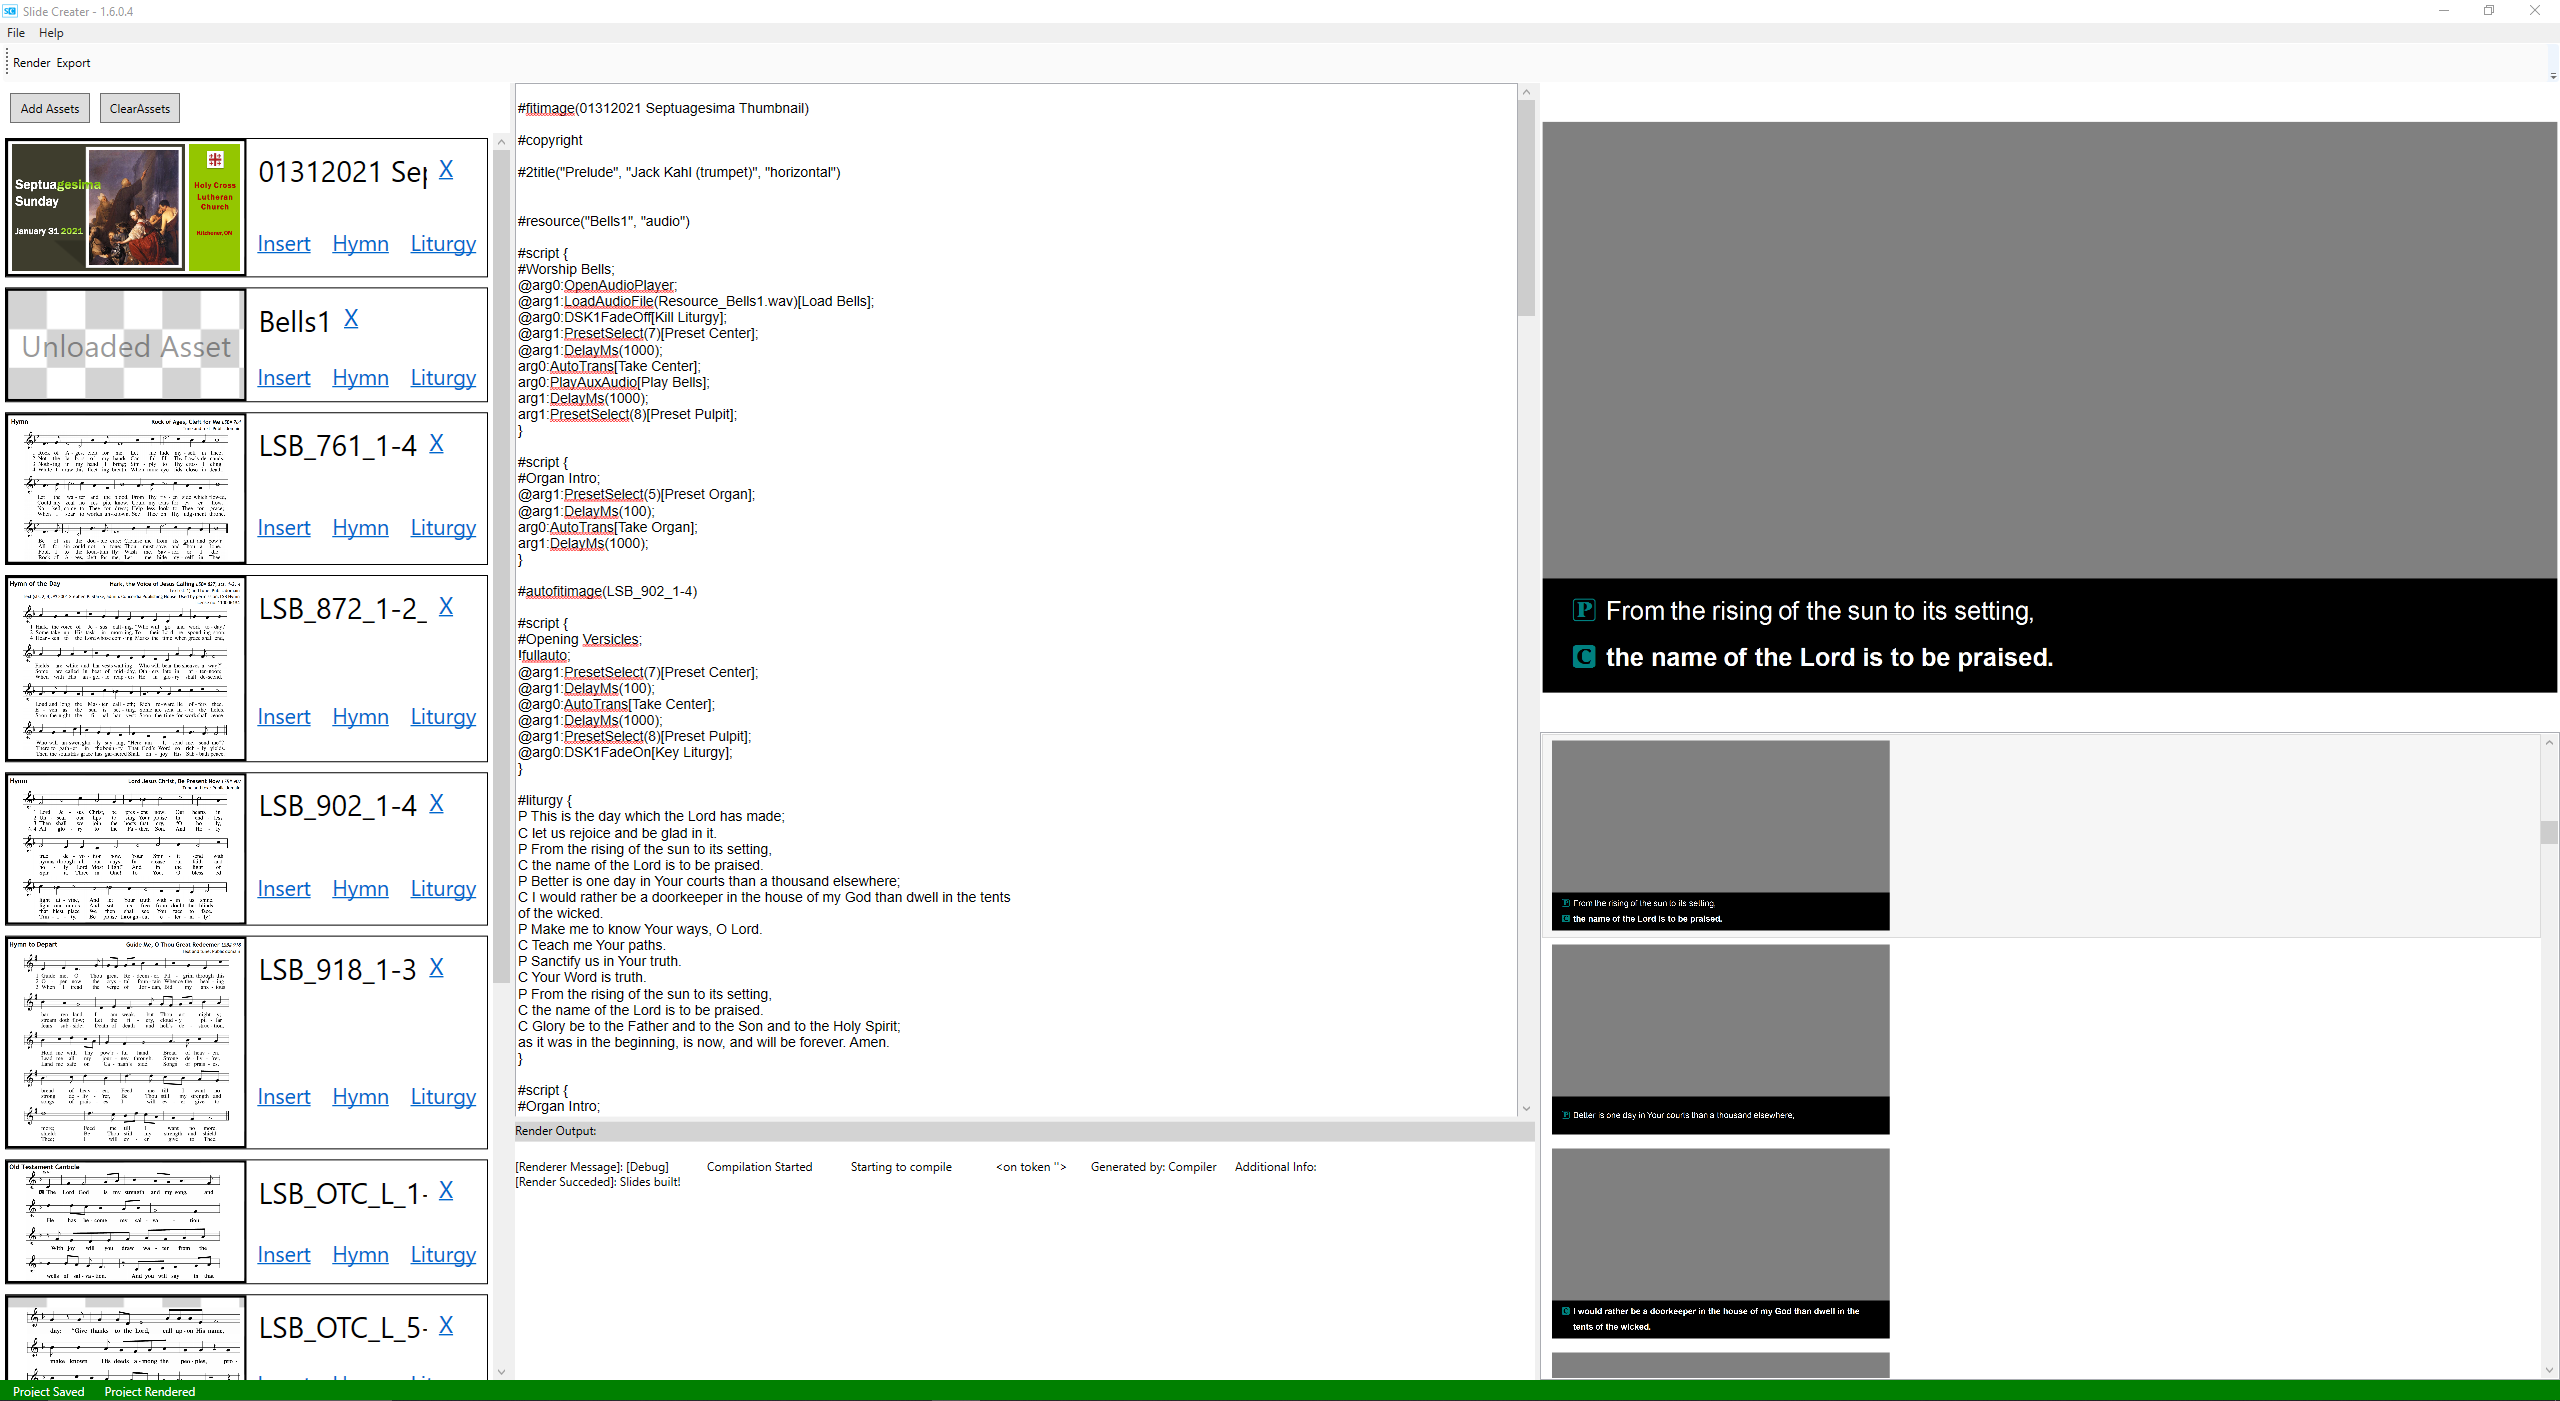Click the '[Render Succeded]: Slides built!' output line
This screenshot has height=1401, width=2560.
[598, 1181]
